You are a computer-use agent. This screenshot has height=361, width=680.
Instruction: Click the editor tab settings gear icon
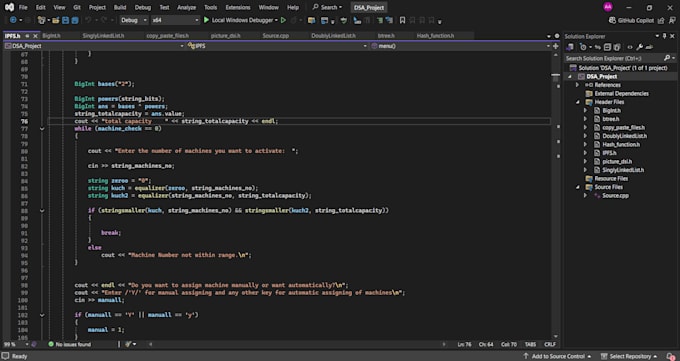[x=557, y=36]
